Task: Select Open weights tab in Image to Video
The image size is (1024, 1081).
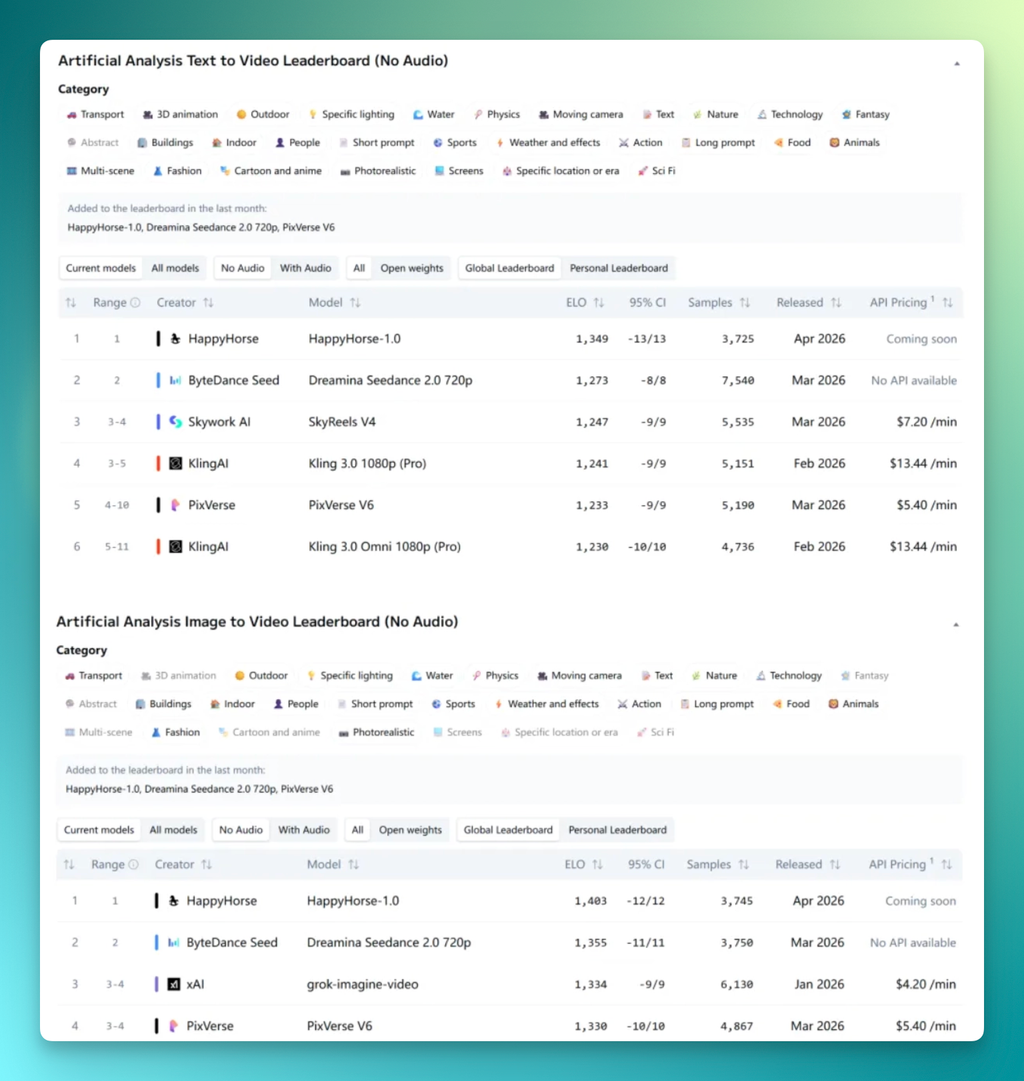Action: tap(410, 830)
